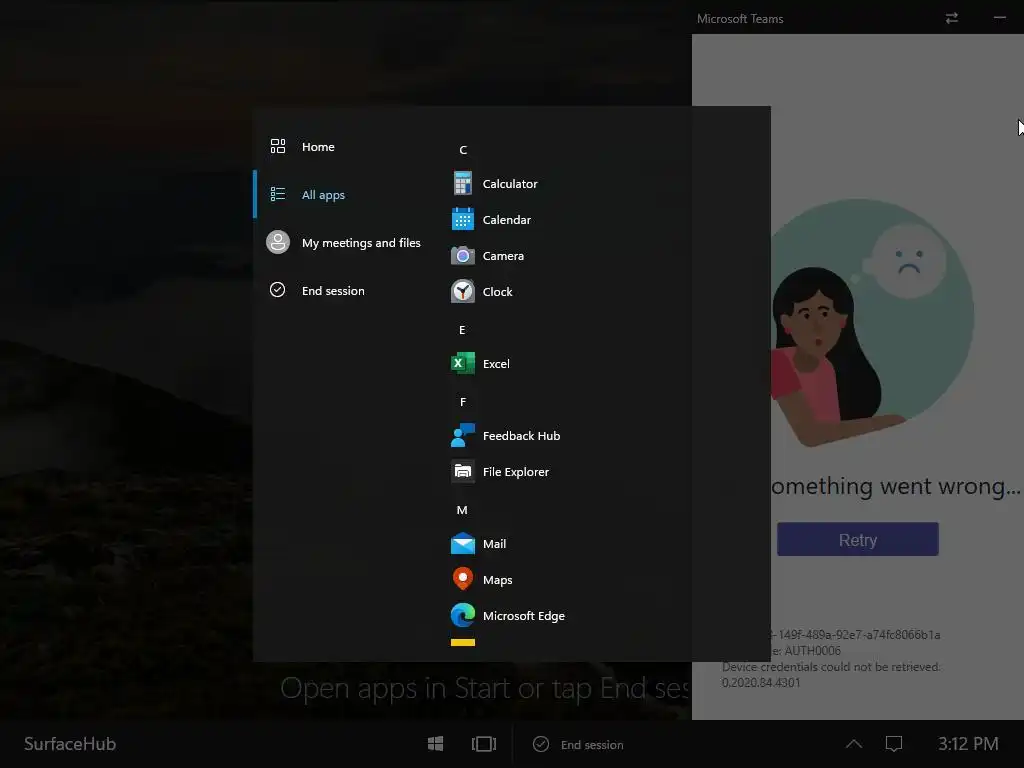Jump to letter F section header
This screenshot has width=1024, height=768.
tap(462, 402)
